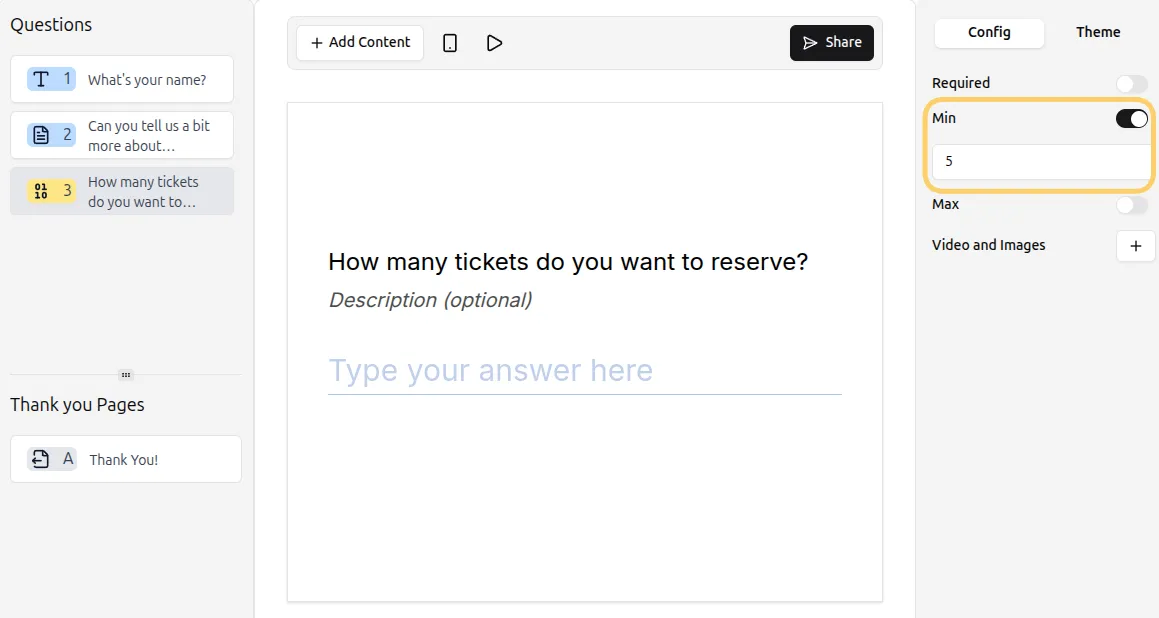Click the play preview icon
1159x618 pixels.
click(x=494, y=43)
